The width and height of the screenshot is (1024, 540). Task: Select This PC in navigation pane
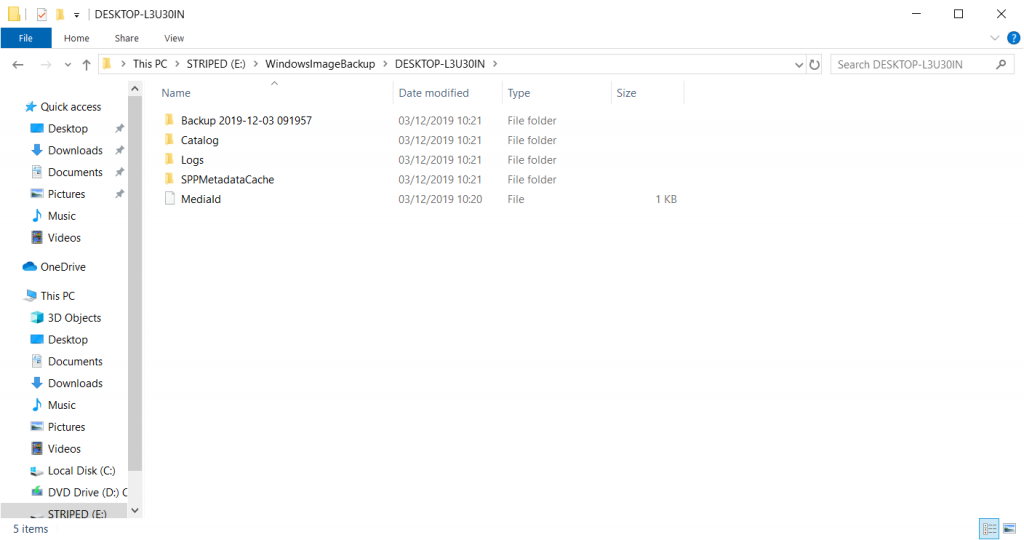57,296
